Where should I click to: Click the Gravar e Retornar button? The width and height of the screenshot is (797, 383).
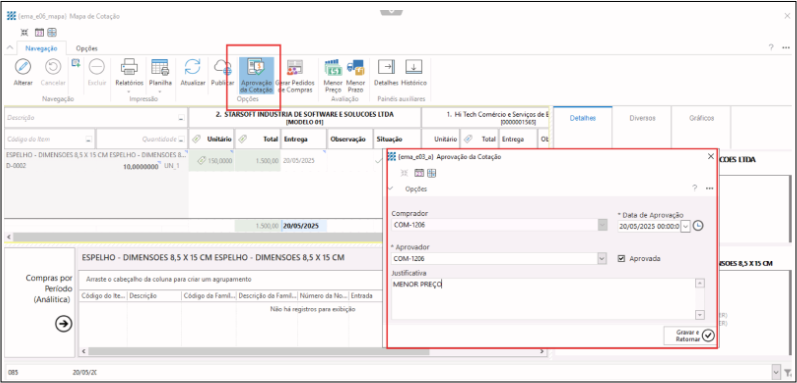pyautogui.click(x=689, y=335)
